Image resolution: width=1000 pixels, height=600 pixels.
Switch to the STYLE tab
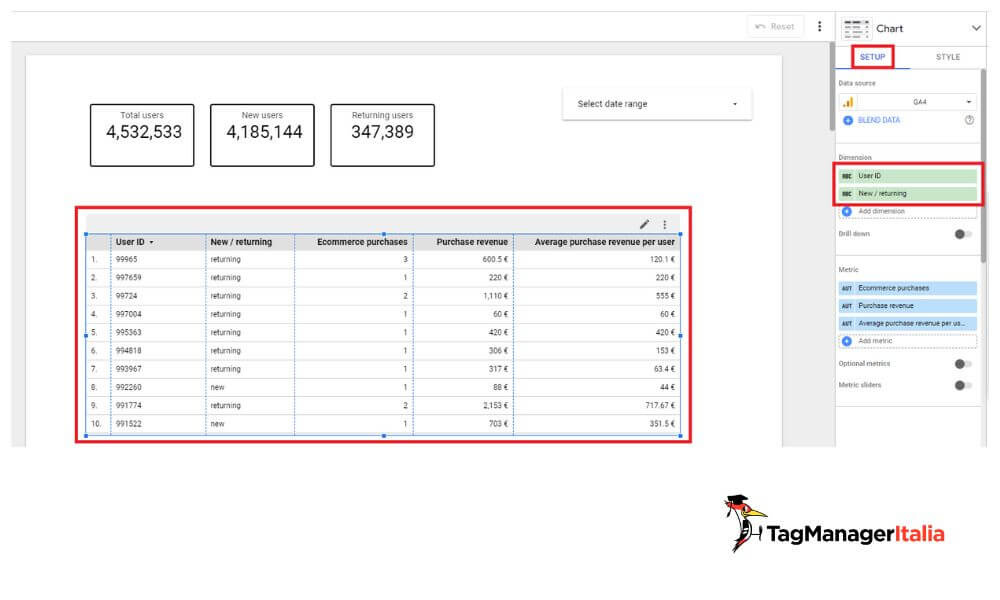click(948, 57)
